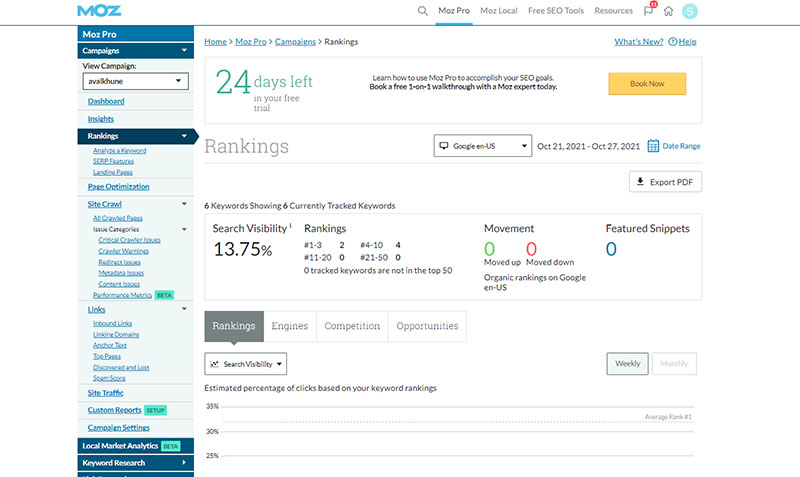Screen dimensions: 800x477
Task: Open the View Campaign dropdown
Action: point(135,81)
